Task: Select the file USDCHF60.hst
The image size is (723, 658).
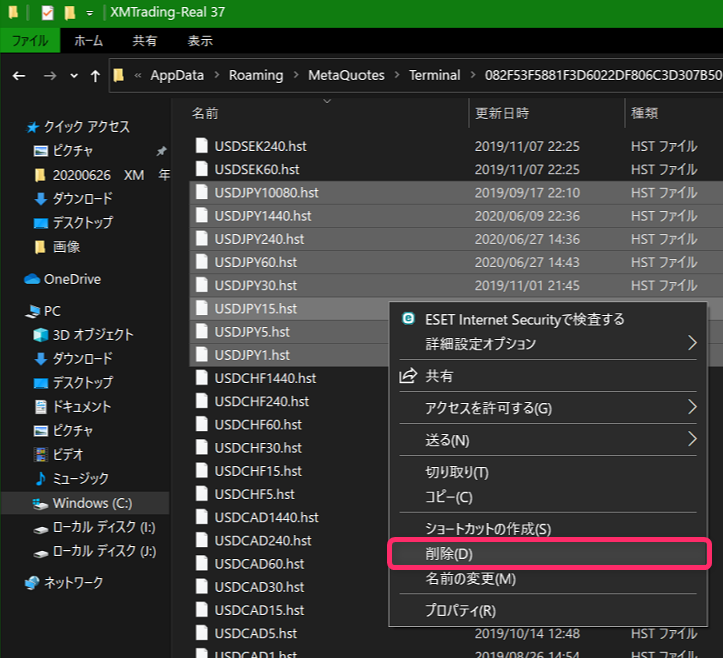Action: [x=258, y=425]
